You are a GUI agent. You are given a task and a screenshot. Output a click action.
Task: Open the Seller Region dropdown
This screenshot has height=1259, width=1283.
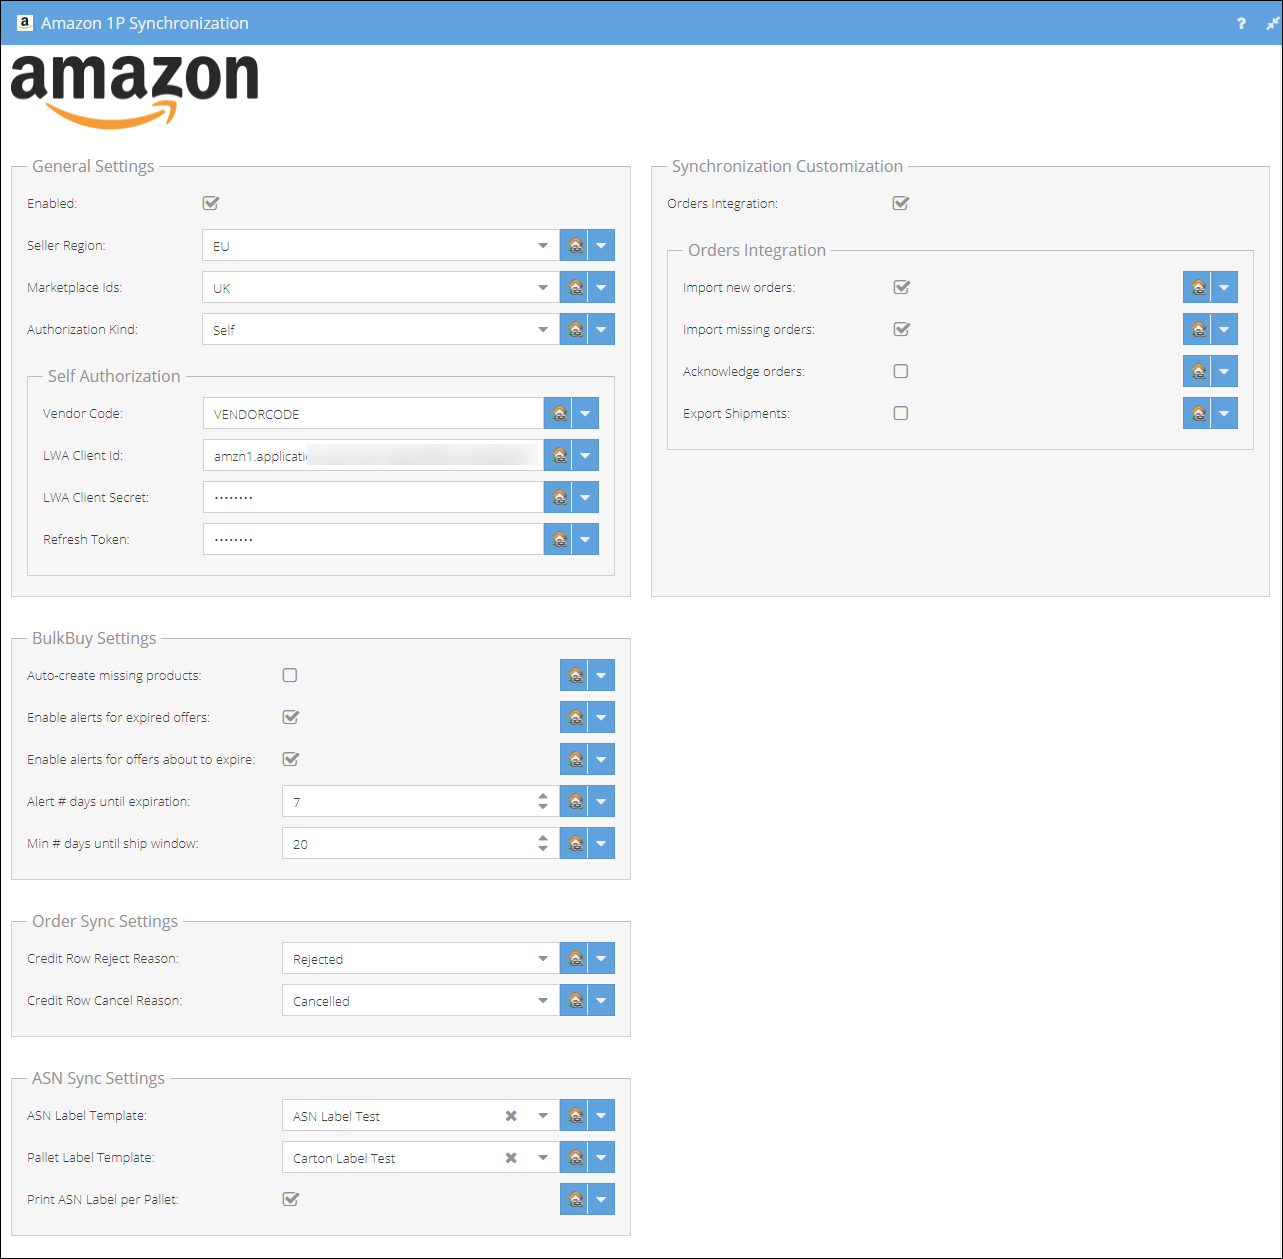pos(543,246)
